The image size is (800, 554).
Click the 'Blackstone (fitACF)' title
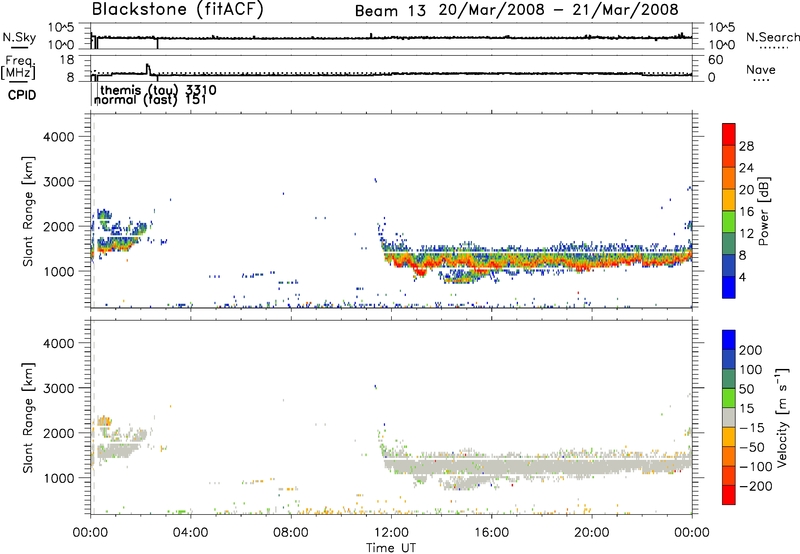(178, 9)
